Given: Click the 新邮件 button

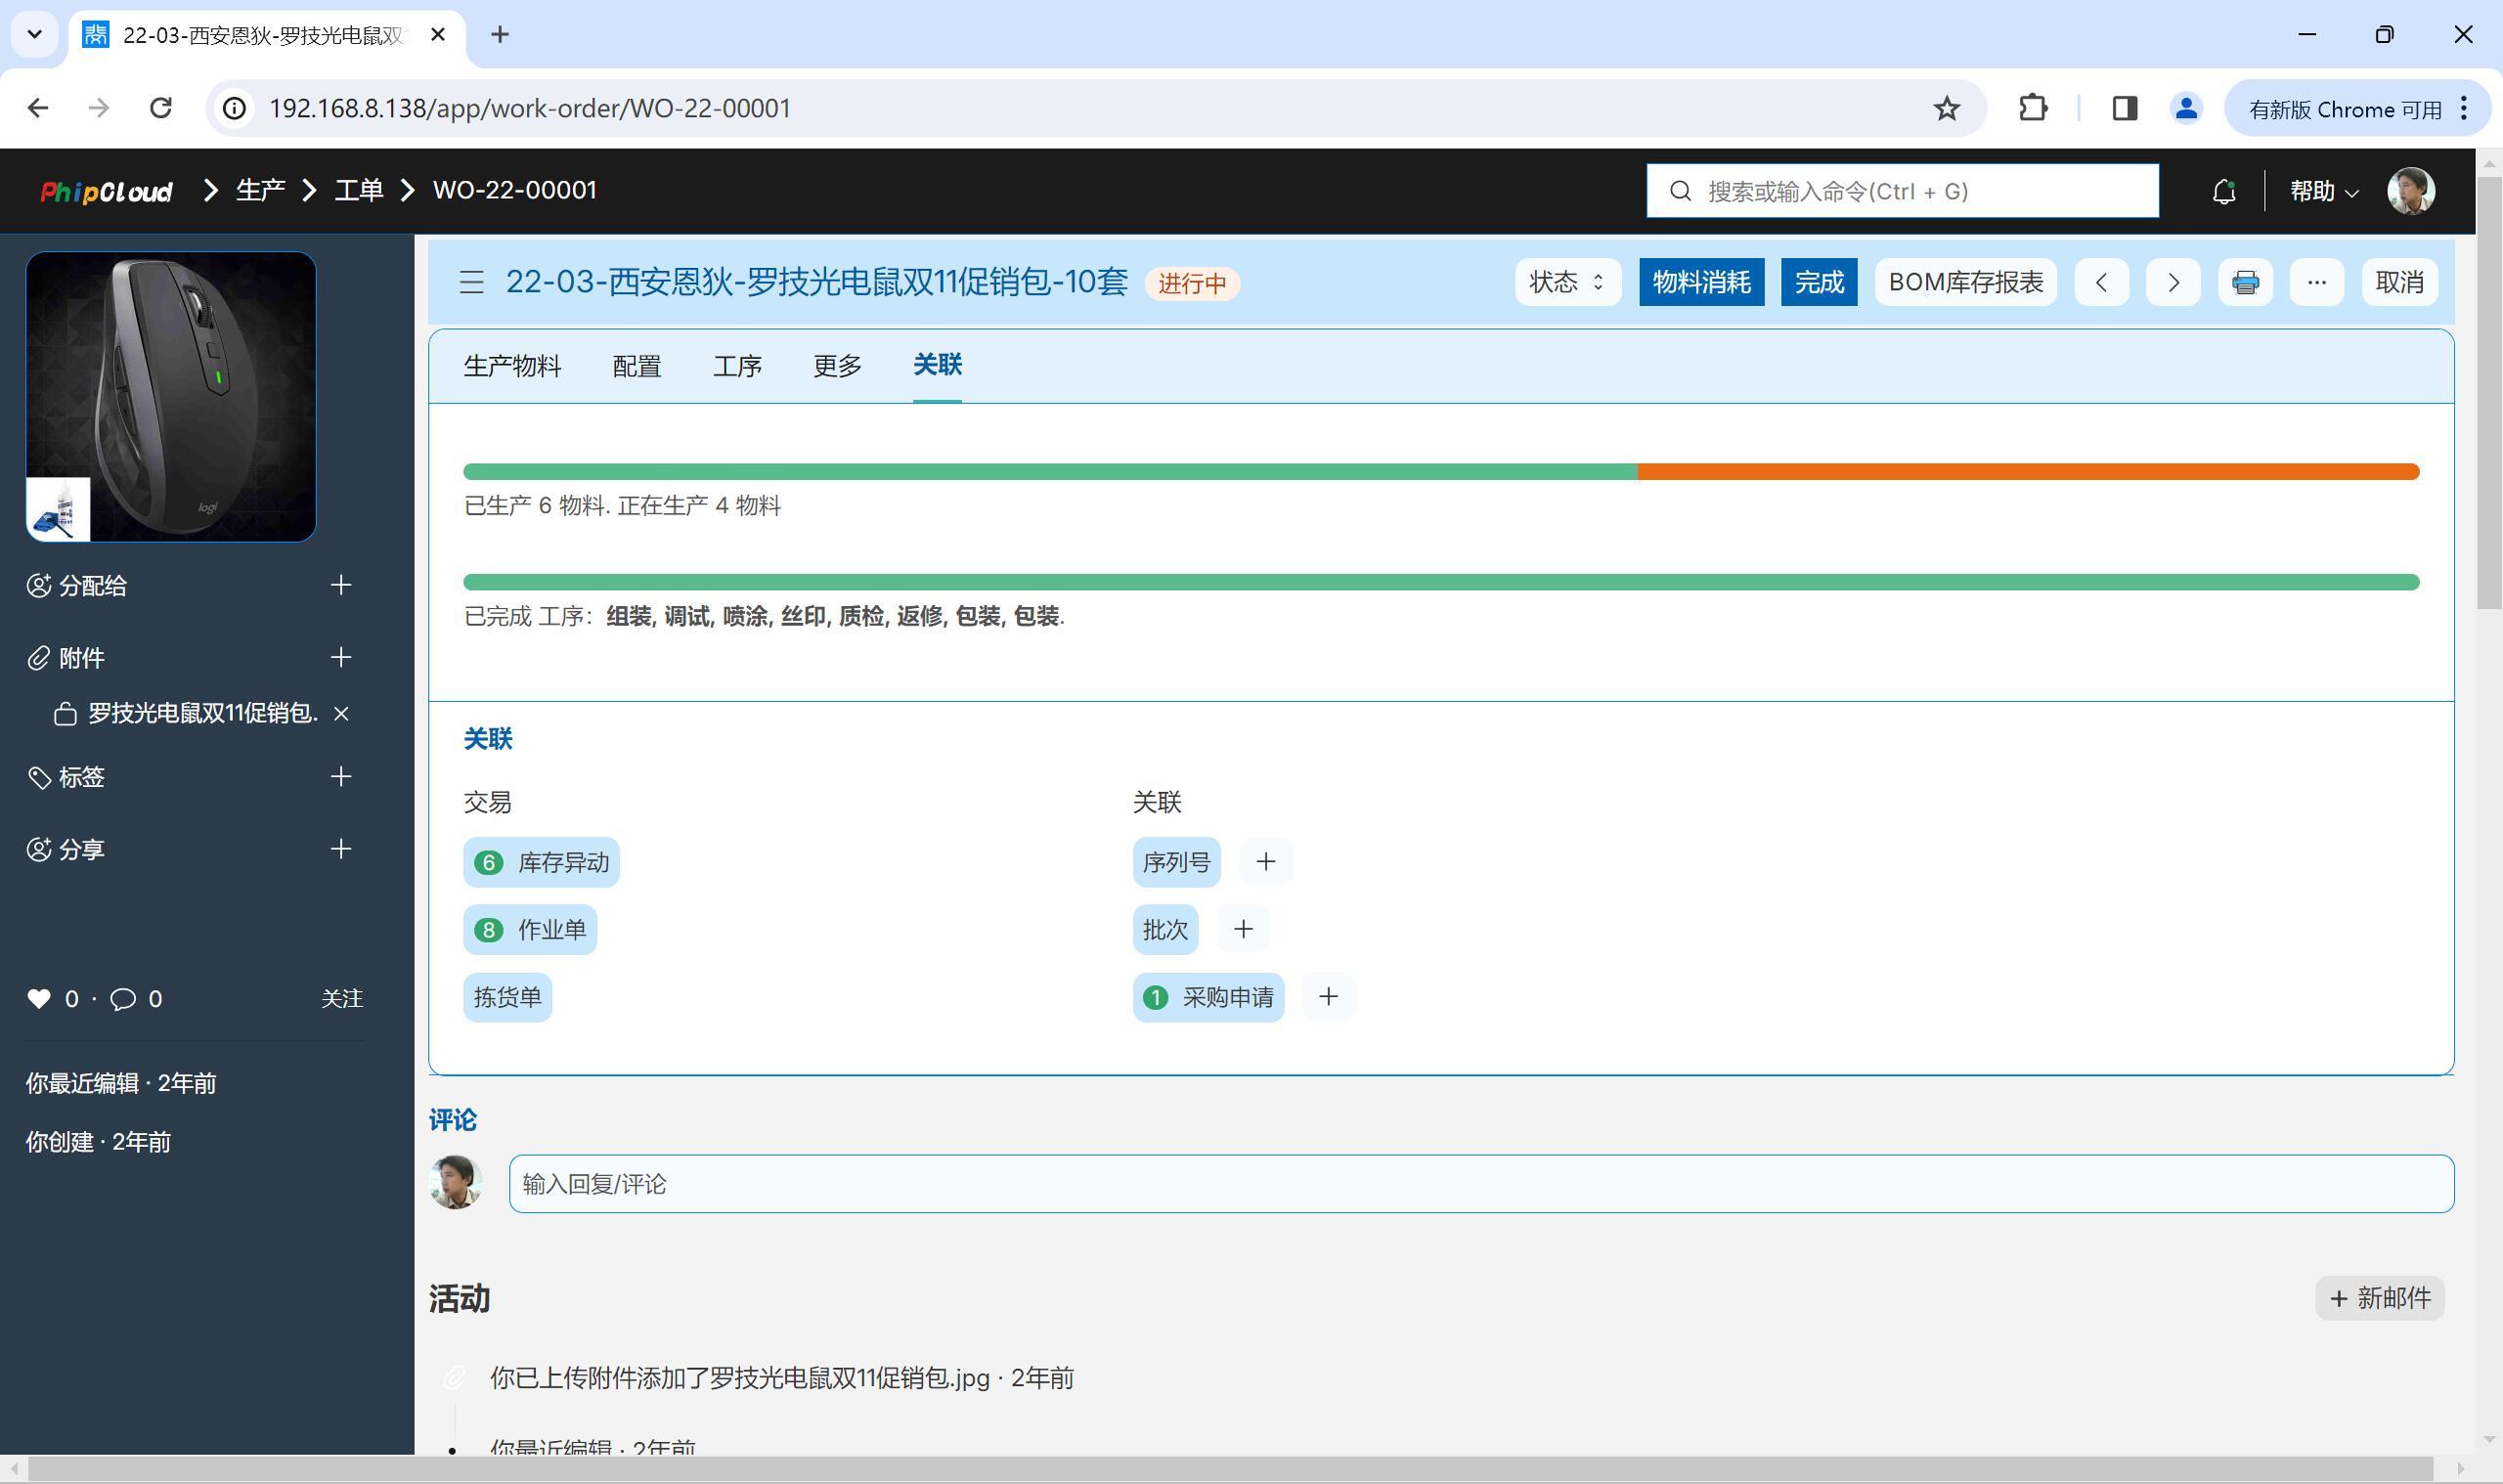Looking at the screenshot, I should pyautogui.click(x=2379, y=1298).
